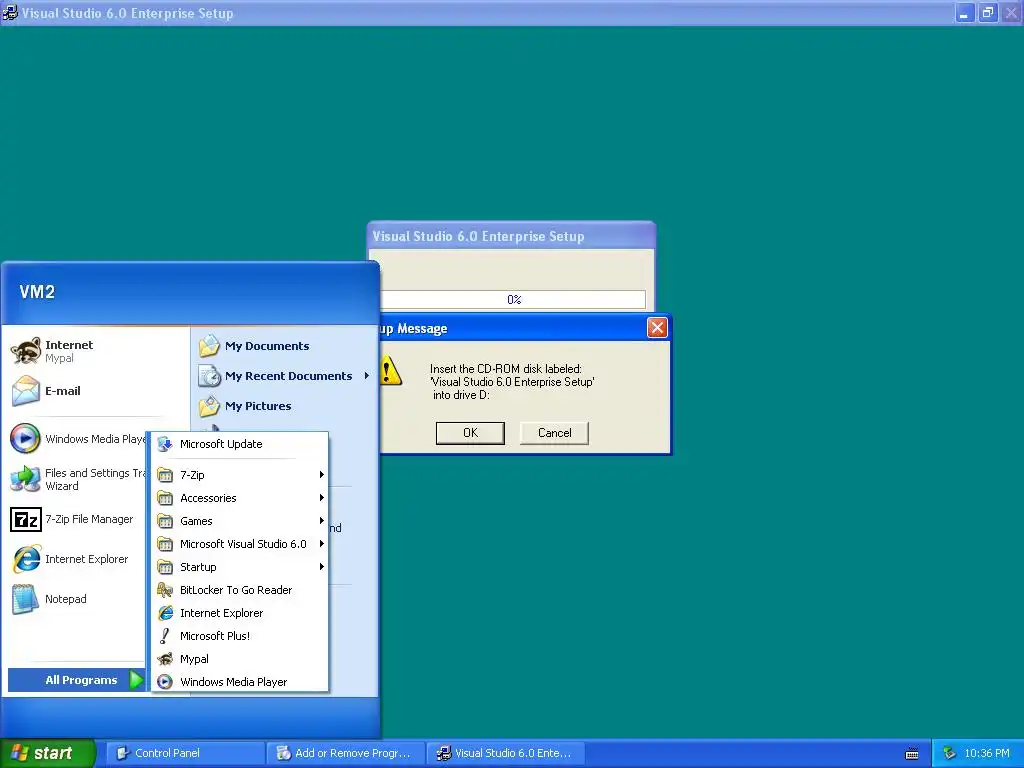The height and width of the screenshot is (768, 1024).
Task: Choose BitLocker To Go Reader entry
Action: (x=240, y=590)
